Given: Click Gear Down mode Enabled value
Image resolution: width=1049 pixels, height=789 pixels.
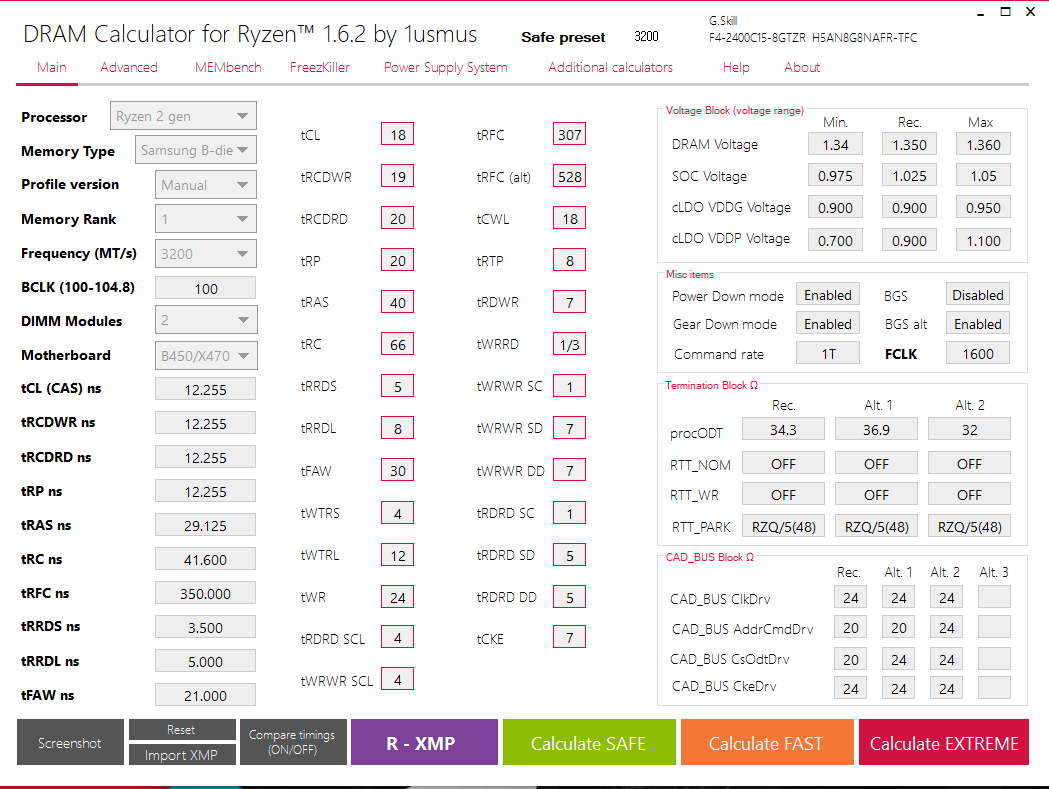Looking at the screenshot, I should tap(828, 324).
